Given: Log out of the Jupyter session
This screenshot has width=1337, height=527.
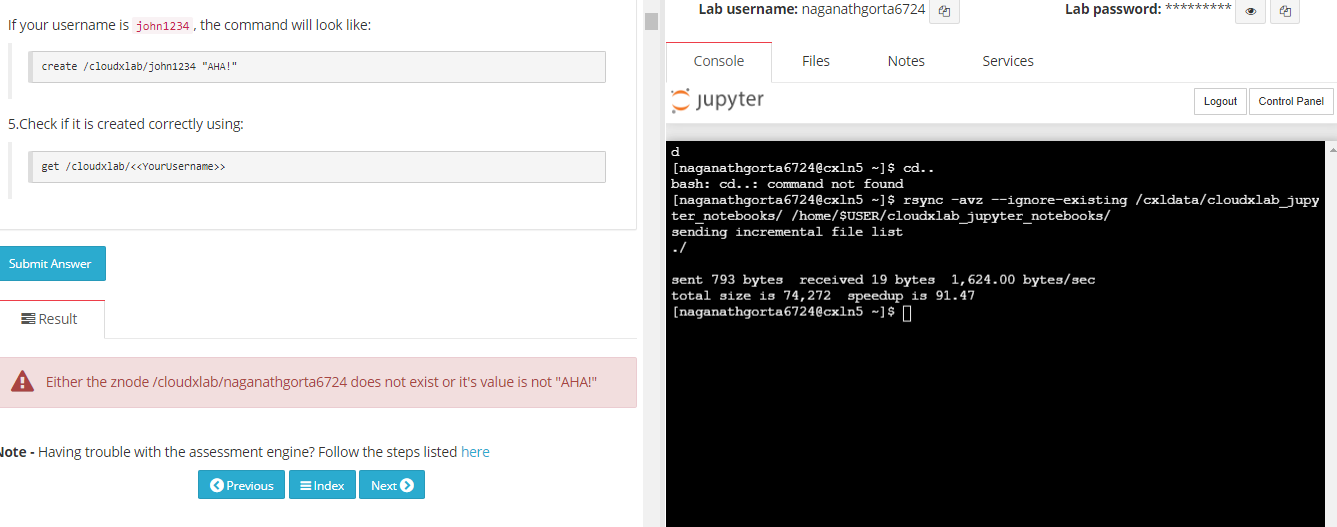Looking at the screenshot, I should (x=1220, y=101).
